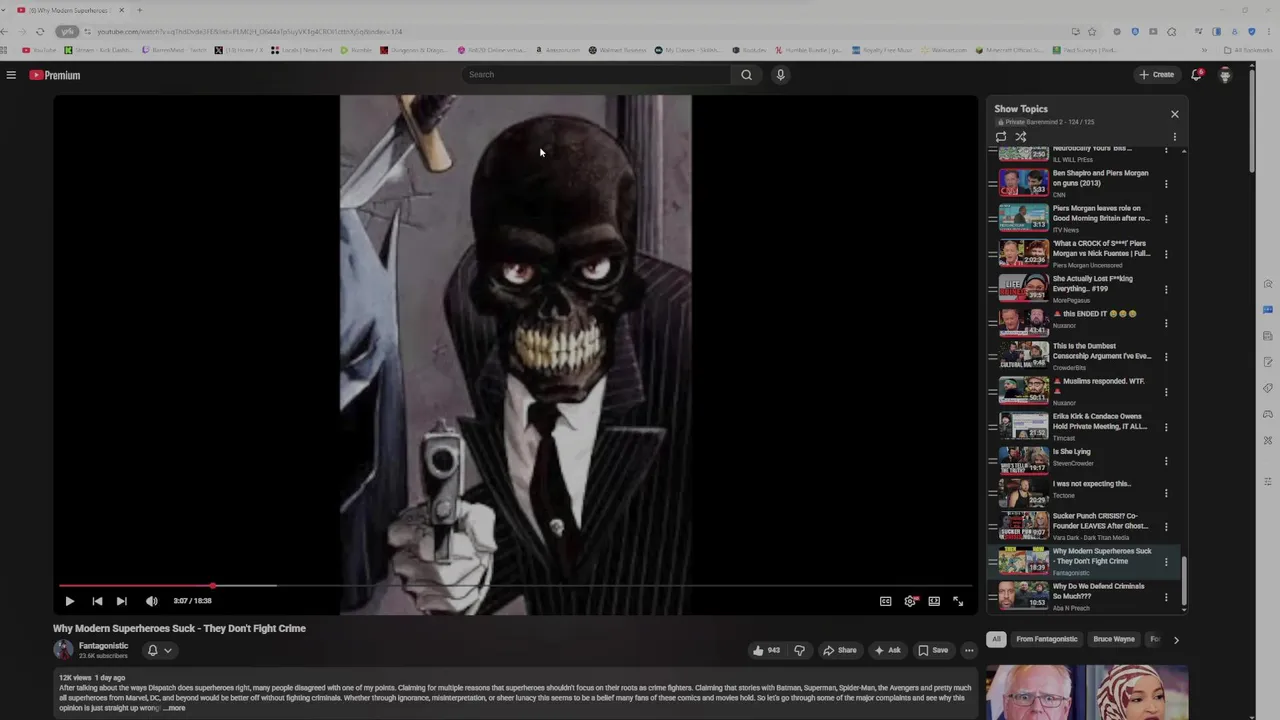This screenshot has height=720, width=1280.
Task: Open options for She Actually Lost video
Action: 1166,290
